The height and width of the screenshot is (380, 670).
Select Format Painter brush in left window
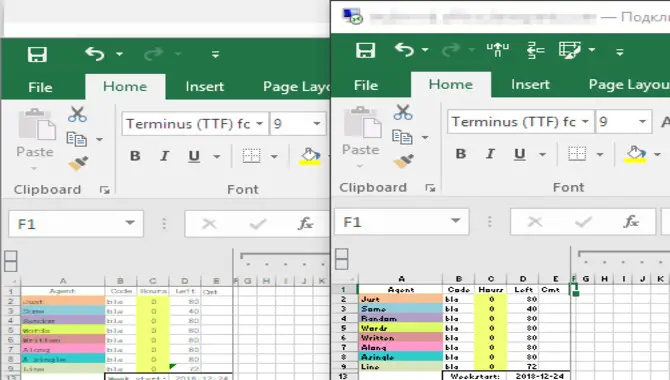click(x=78, y=163)
